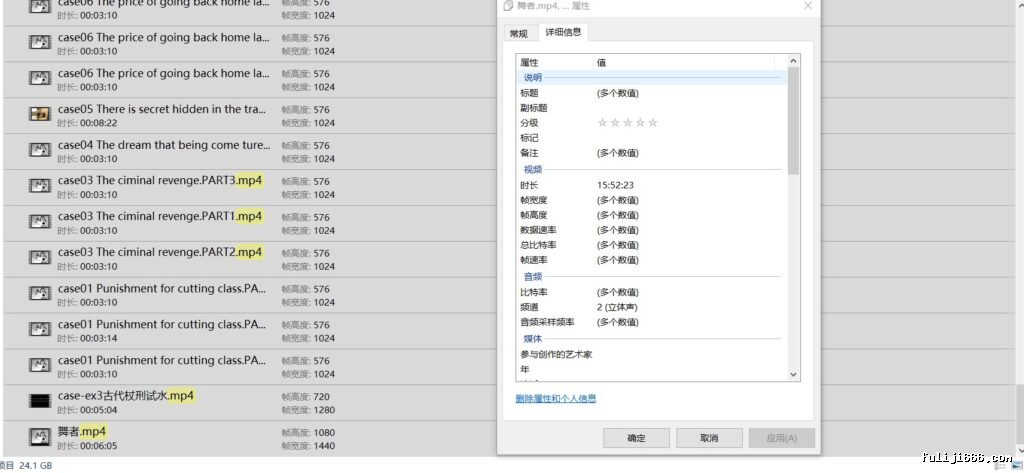The height and width of the screenshot is (473, 1024).
Task: Click the 比特率 row under 音频
Action: (651, 292)
